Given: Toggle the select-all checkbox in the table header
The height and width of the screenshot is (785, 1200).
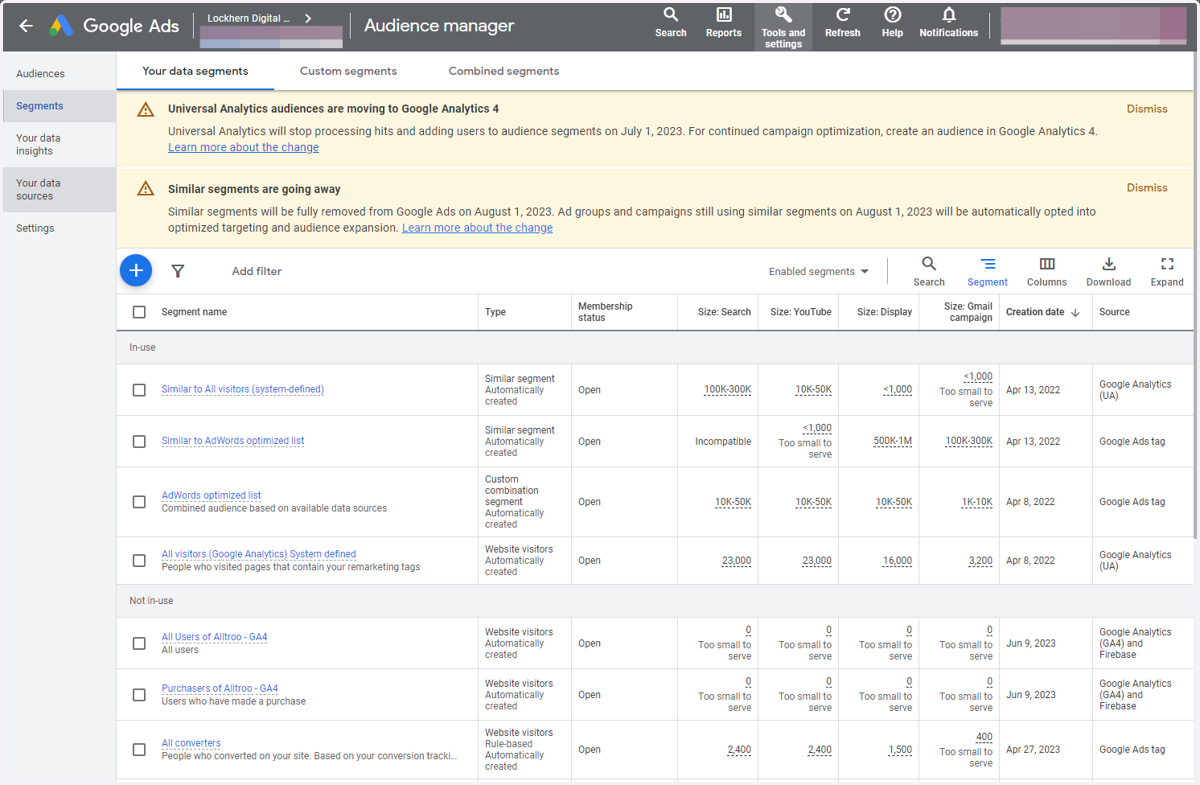Looking at the screenshot, I should pos(139,312).
